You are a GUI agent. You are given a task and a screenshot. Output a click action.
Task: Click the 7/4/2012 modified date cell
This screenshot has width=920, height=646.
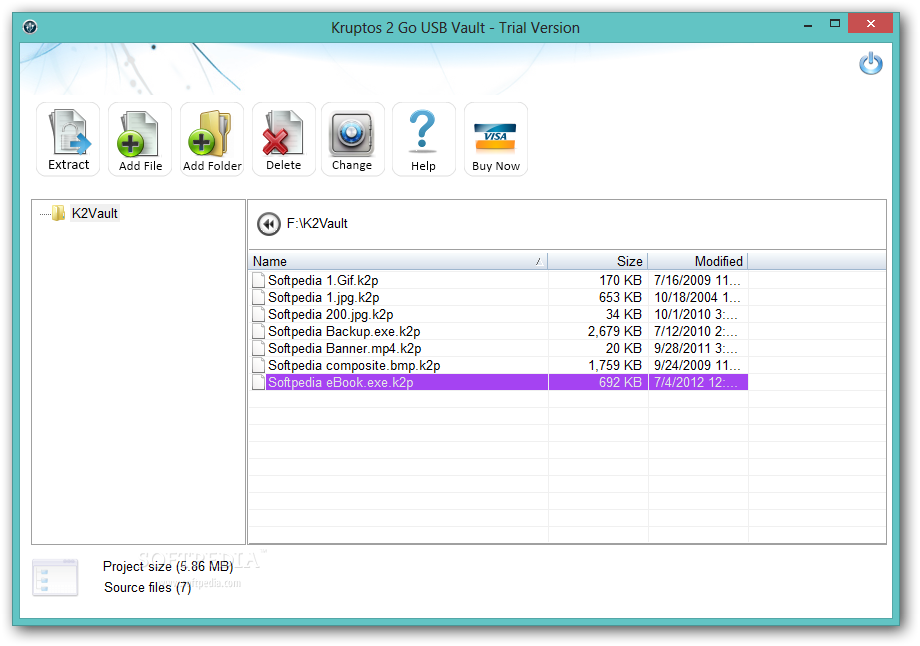[x=698, y=383]
